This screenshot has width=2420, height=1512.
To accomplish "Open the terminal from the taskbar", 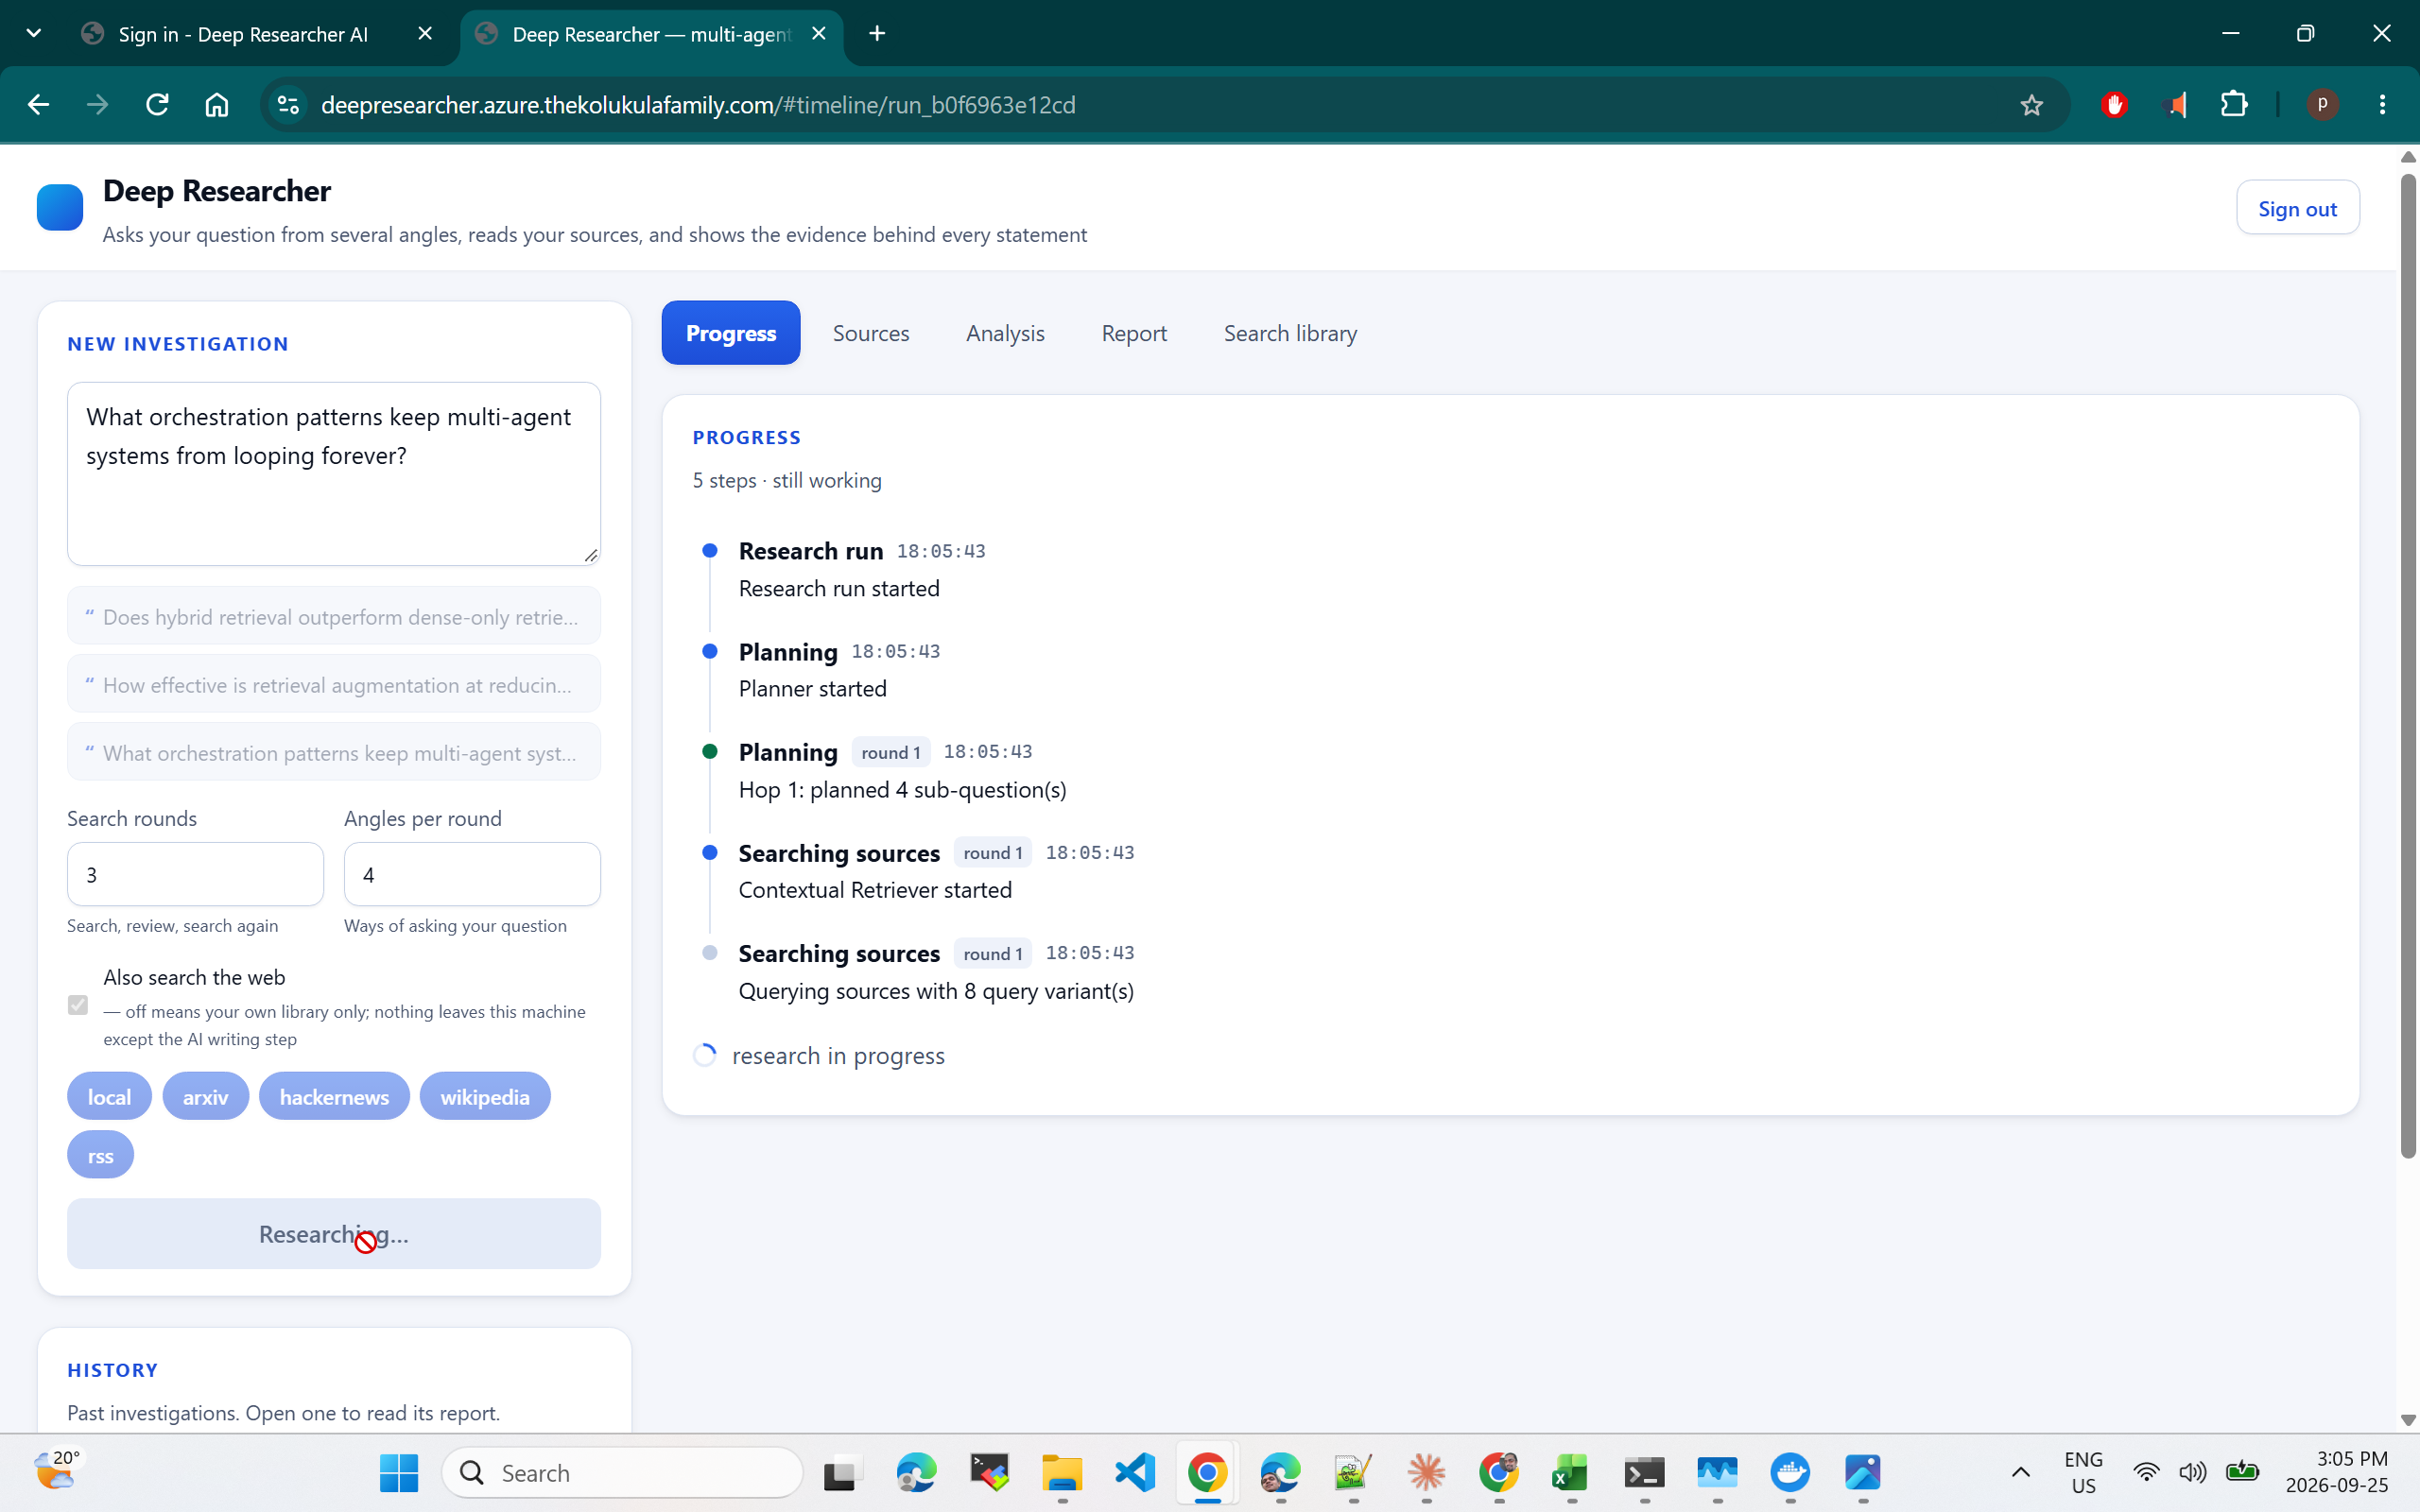I will coord(1644,1472).
